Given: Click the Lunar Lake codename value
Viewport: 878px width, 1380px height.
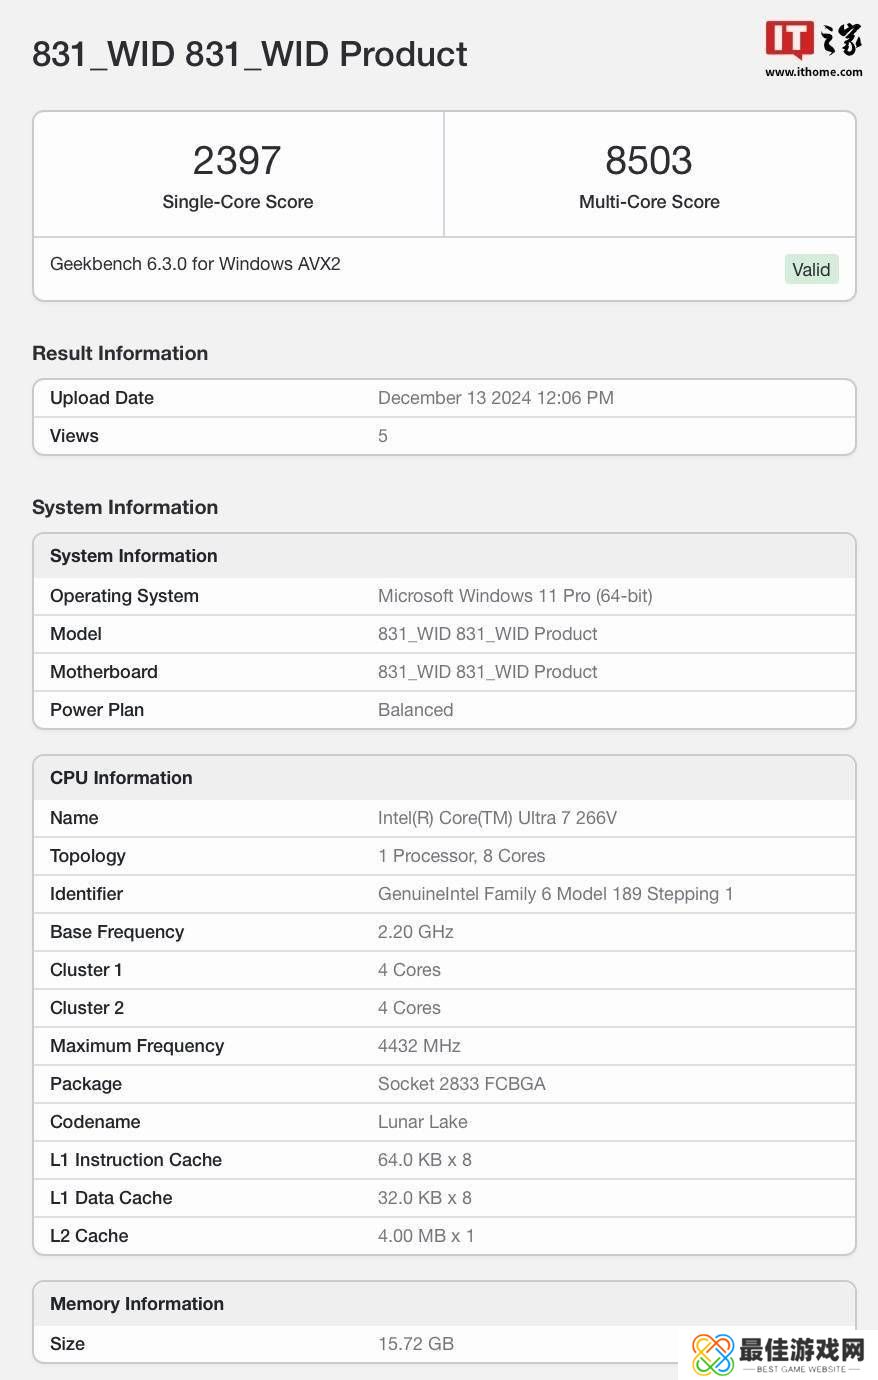Looking at the screenshot, I should (422, 1122).
